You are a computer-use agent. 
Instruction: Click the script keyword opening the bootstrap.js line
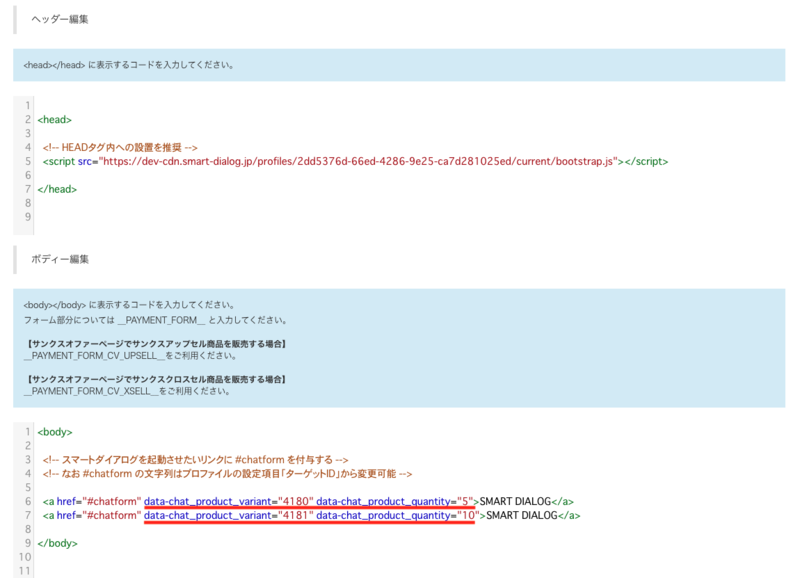click(62, 161)
